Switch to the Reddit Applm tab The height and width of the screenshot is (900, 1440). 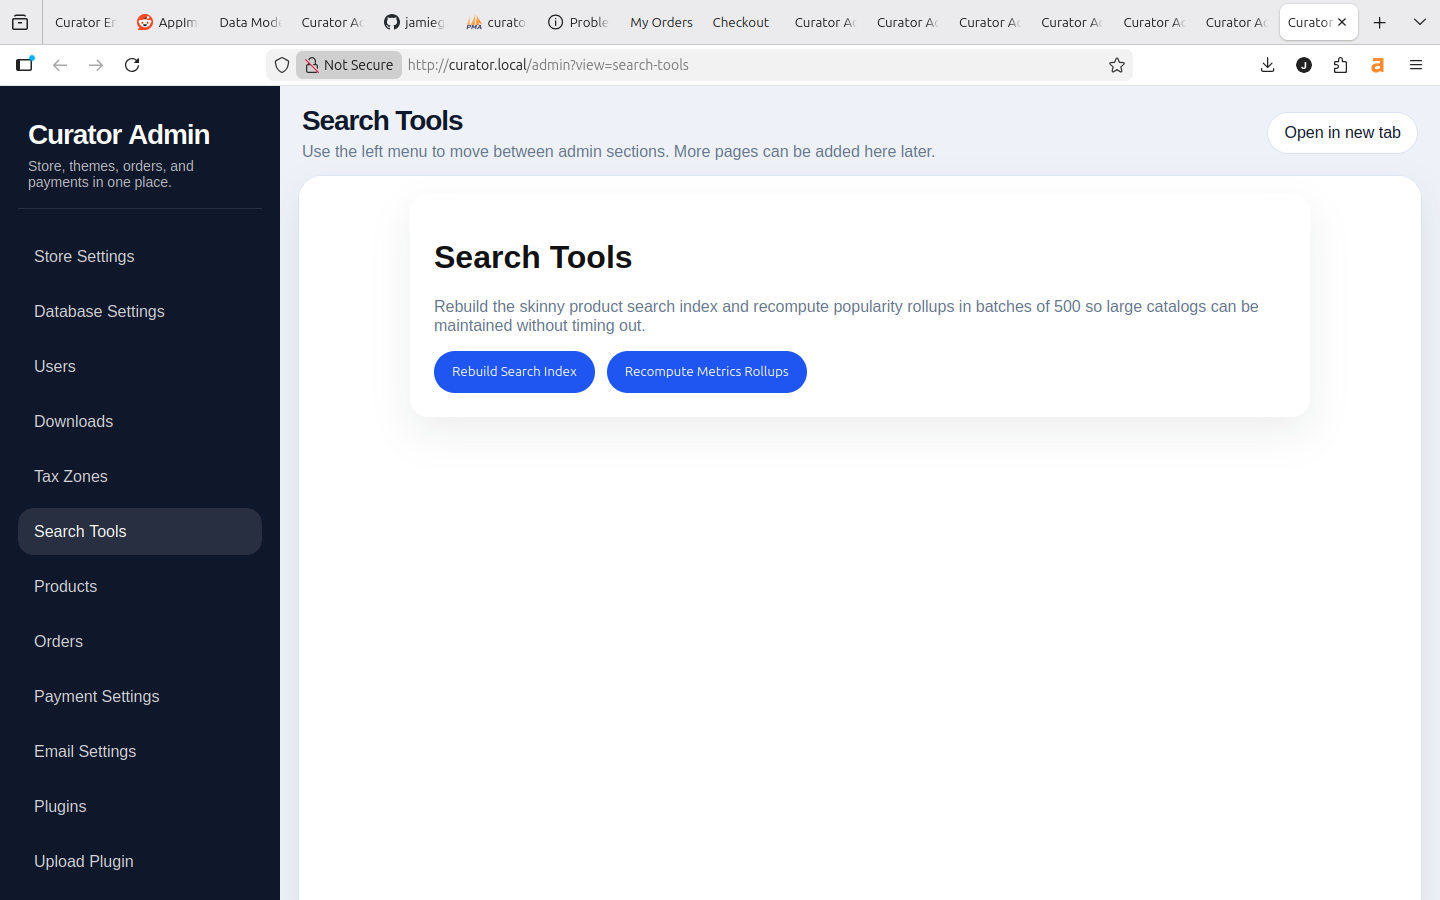point(167,22)
